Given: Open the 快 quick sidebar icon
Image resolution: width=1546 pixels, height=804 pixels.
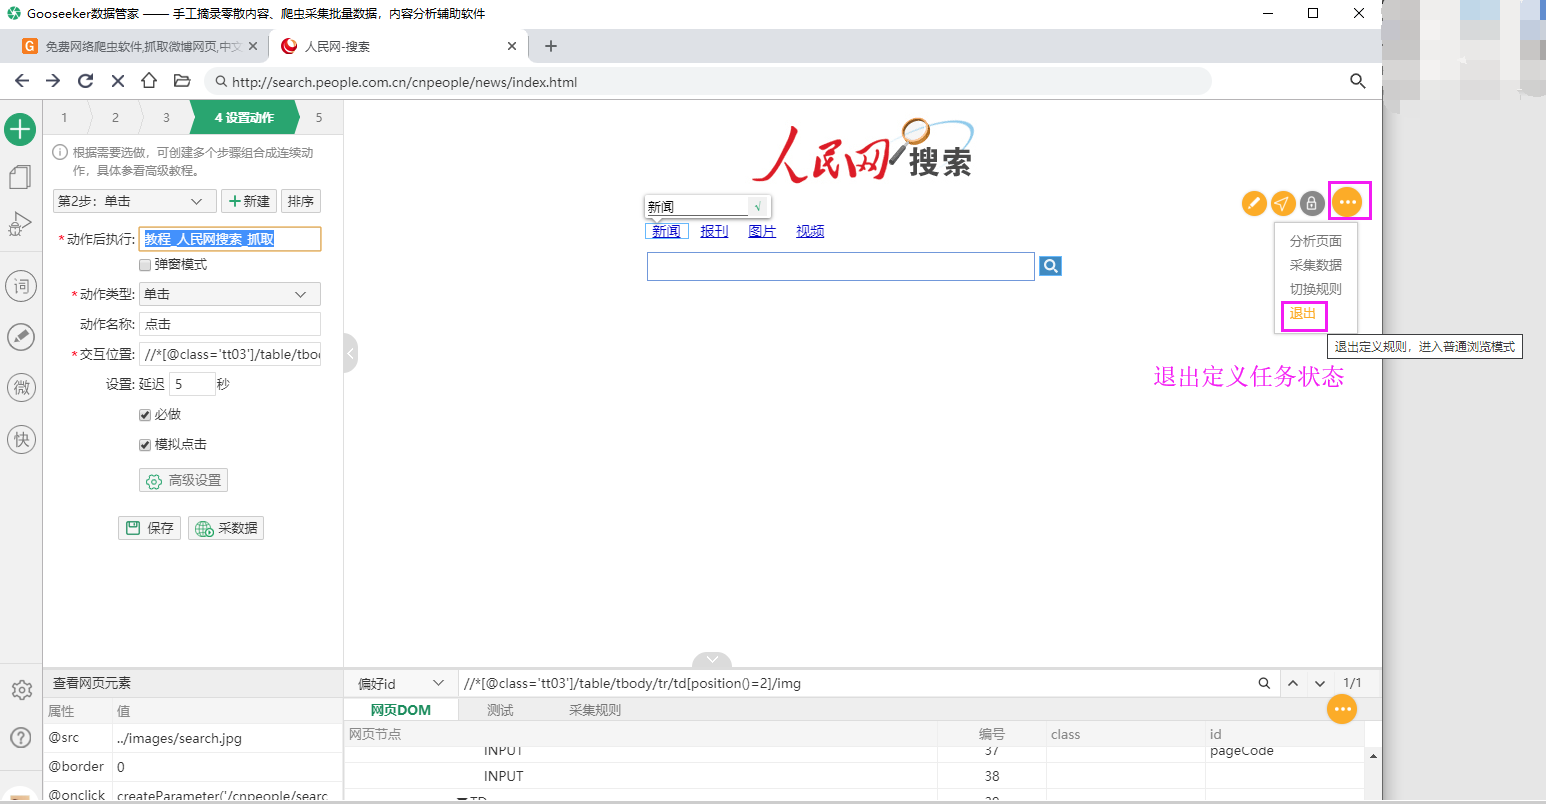Looking at the screenshot, I should (x=21, y=439).
